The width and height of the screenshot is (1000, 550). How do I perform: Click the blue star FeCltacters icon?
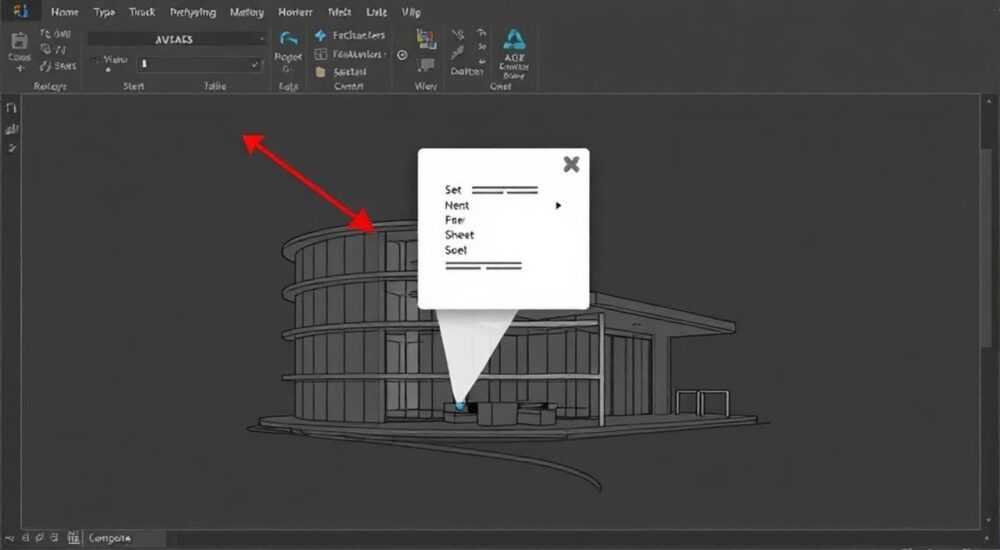tap(321, 36)
